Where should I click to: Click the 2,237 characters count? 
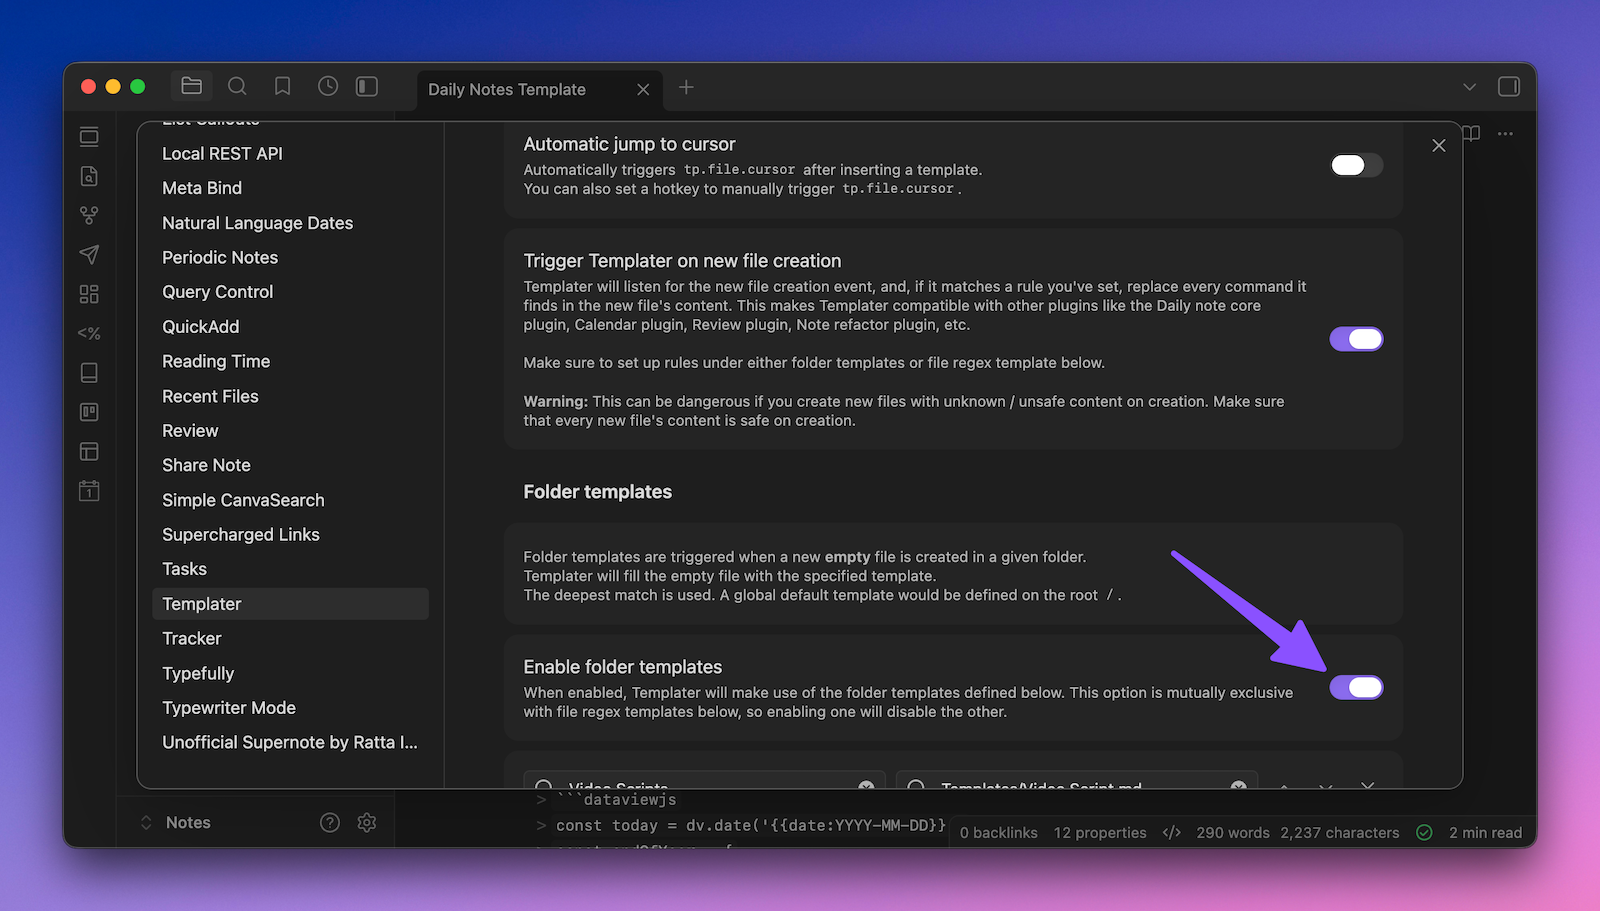point(1340,832)
